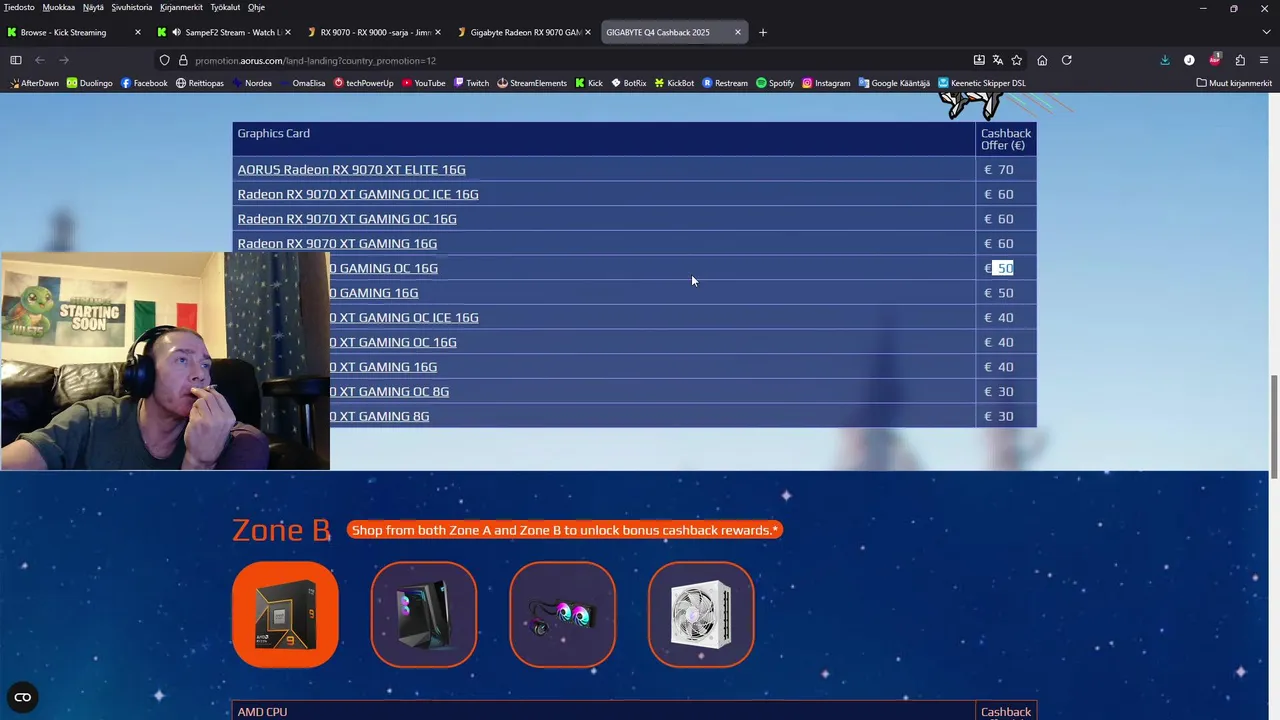Toggle the Firefox sidebar button
This screenshot has width=1280, height=720.
click(x=15, y=60)
